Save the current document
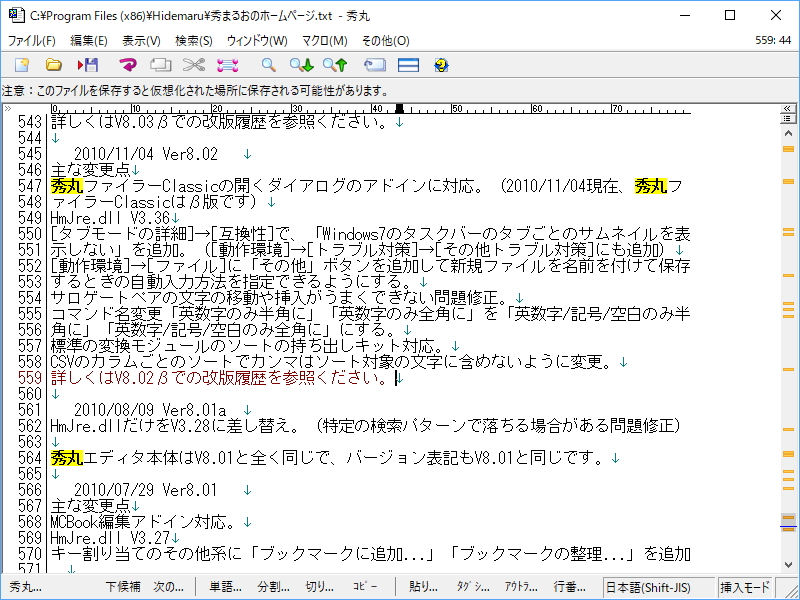 click(88, 65)
